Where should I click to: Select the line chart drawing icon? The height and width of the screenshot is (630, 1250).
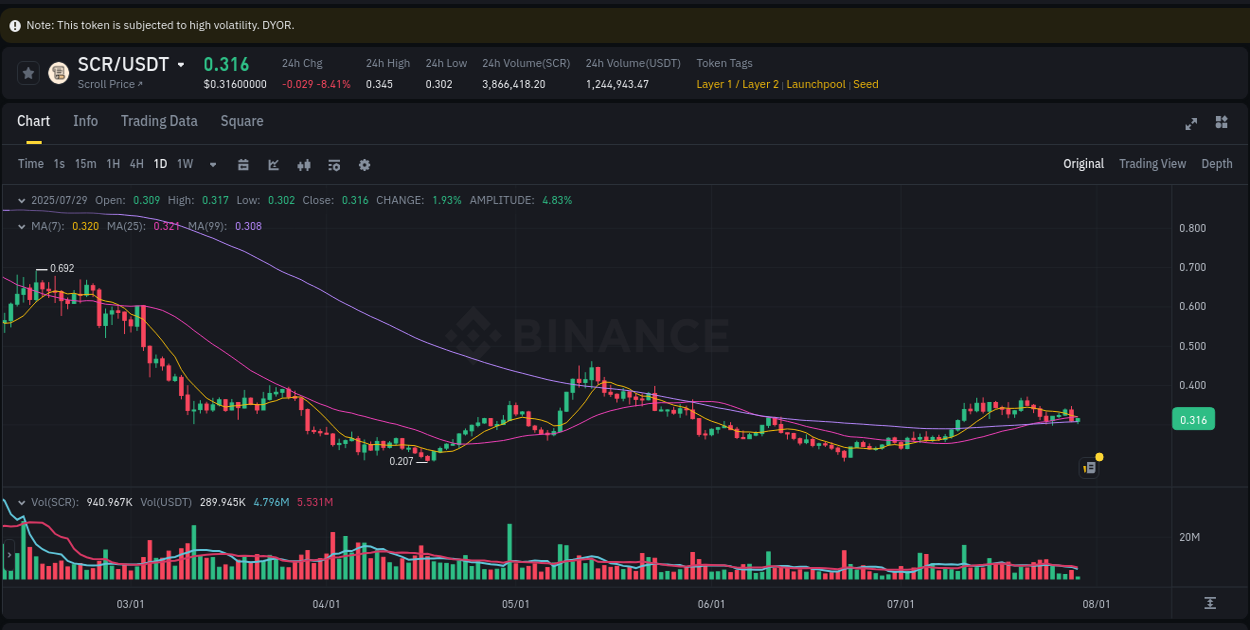coord(273,164)
